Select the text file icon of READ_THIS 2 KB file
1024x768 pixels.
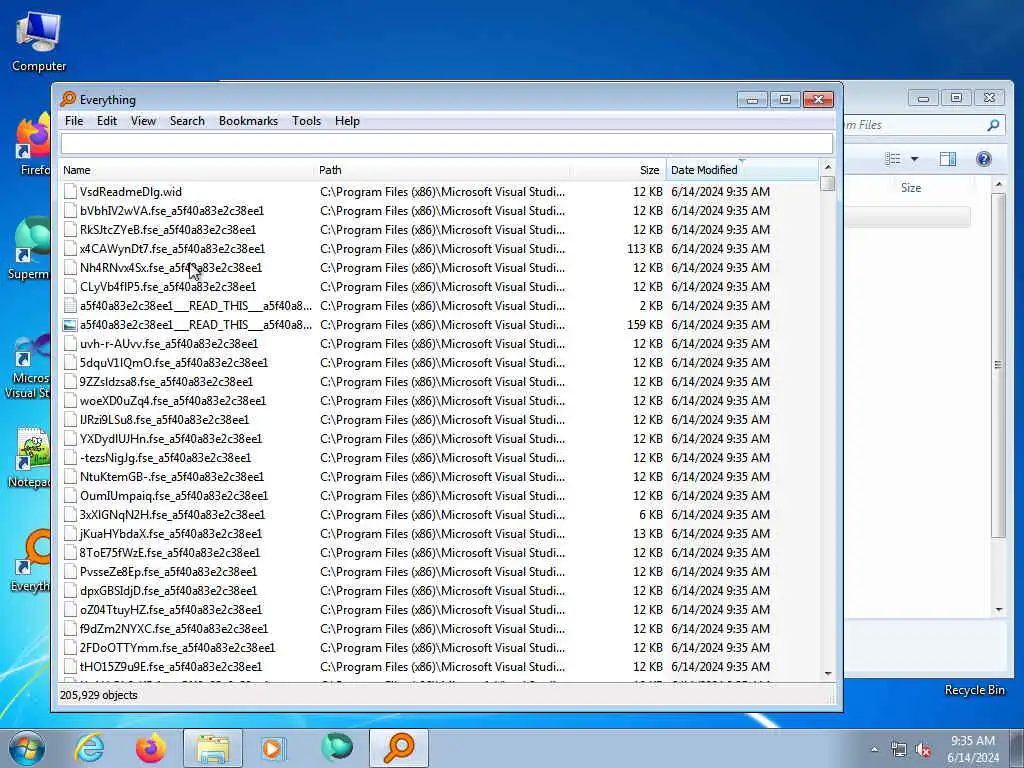pyautogui.click(x=70, y=306)
